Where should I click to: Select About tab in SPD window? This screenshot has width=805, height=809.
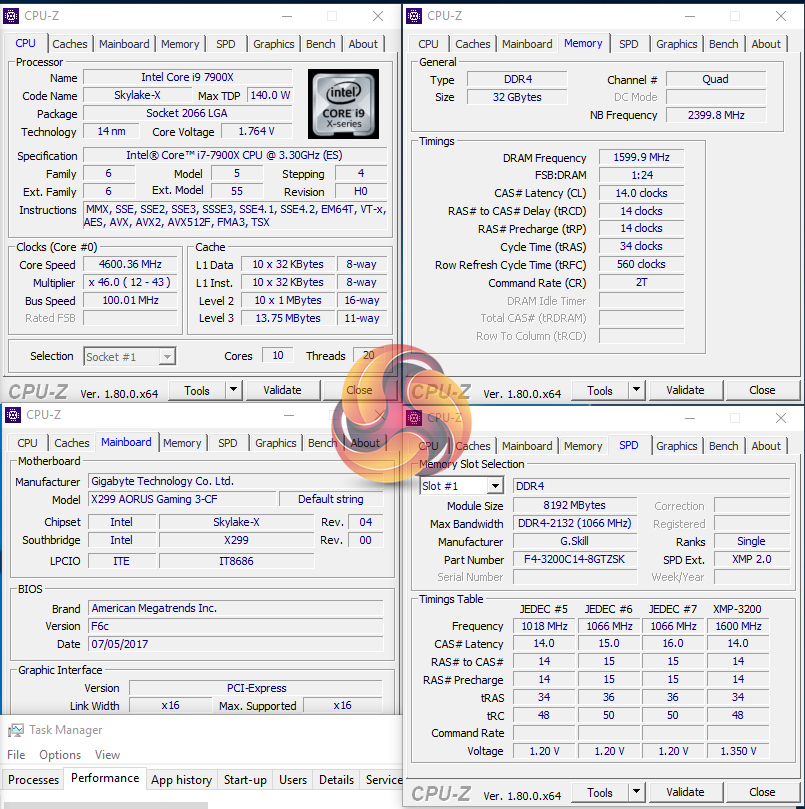pyautogui.click(x=766, y=446)
